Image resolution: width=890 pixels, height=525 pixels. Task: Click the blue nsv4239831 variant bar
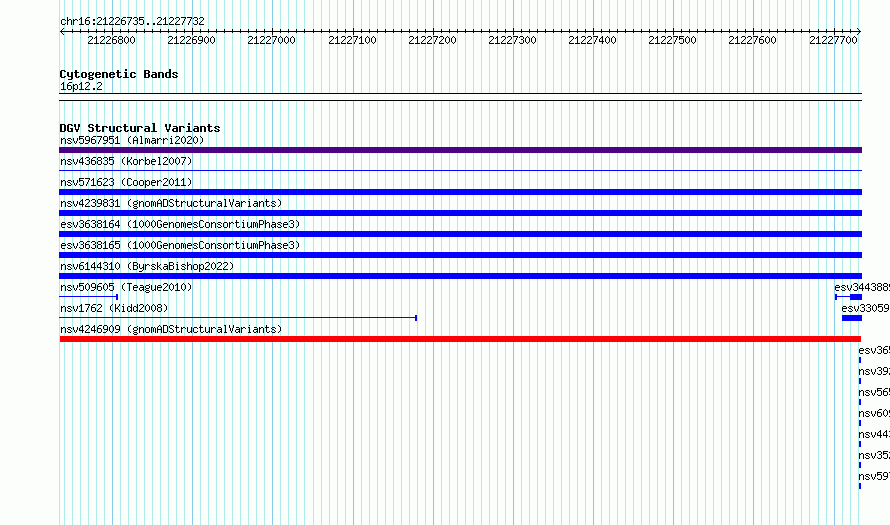tap(460, 213)
